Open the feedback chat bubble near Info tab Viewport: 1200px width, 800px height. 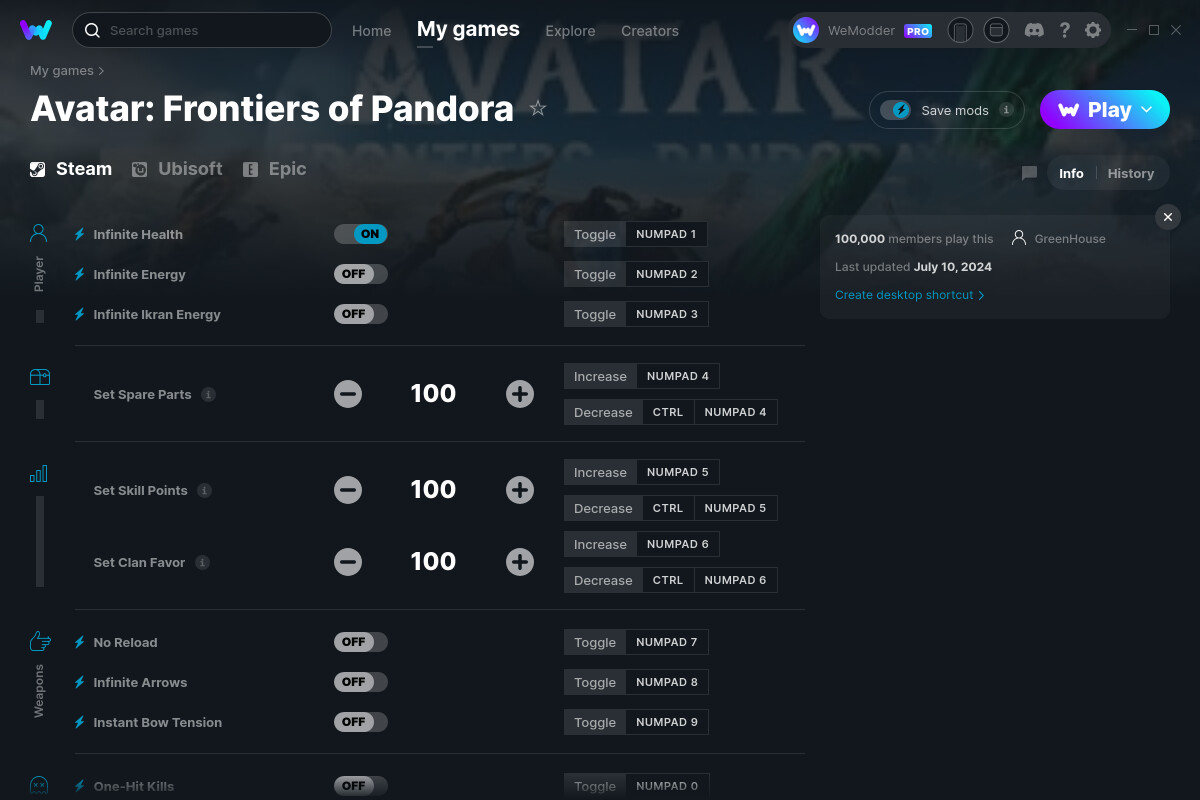click(1028, 173)
